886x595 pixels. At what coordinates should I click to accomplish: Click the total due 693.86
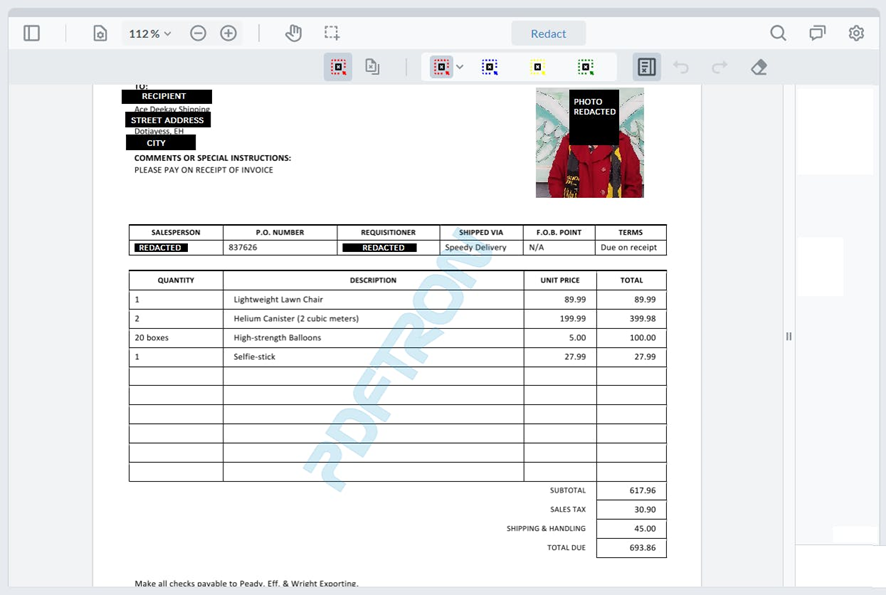[x=642, y=548]
